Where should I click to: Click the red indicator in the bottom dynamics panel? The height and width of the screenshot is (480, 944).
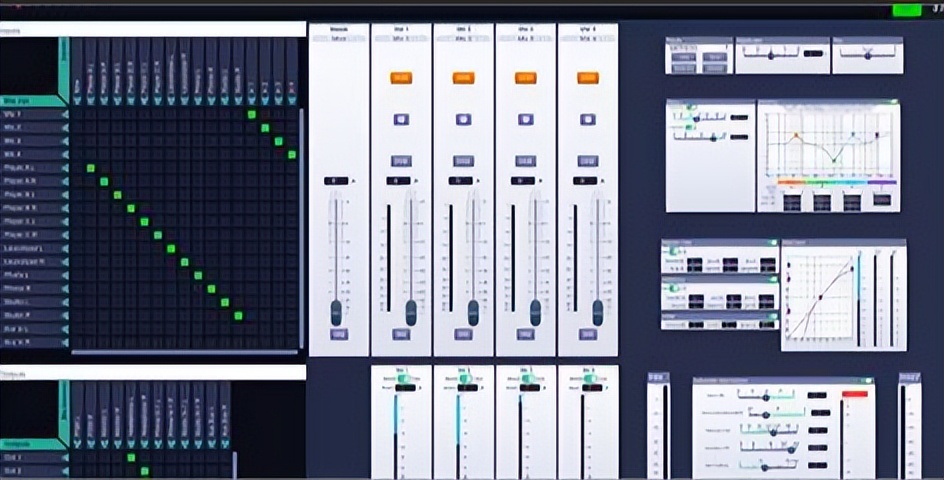(854, 394)
